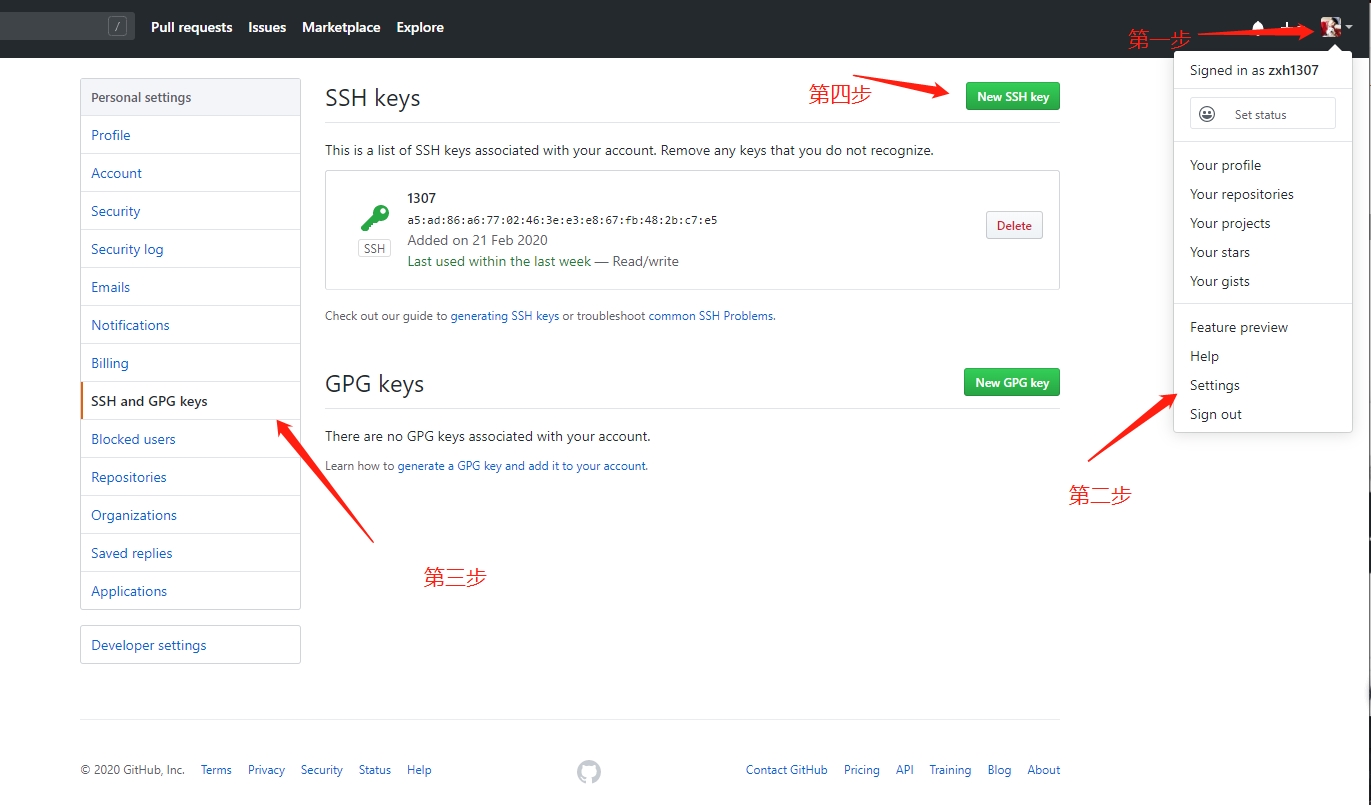This screenshot has height=805, width=1371.
Task: Open Security log in settings sidebar
Action: 190,249
